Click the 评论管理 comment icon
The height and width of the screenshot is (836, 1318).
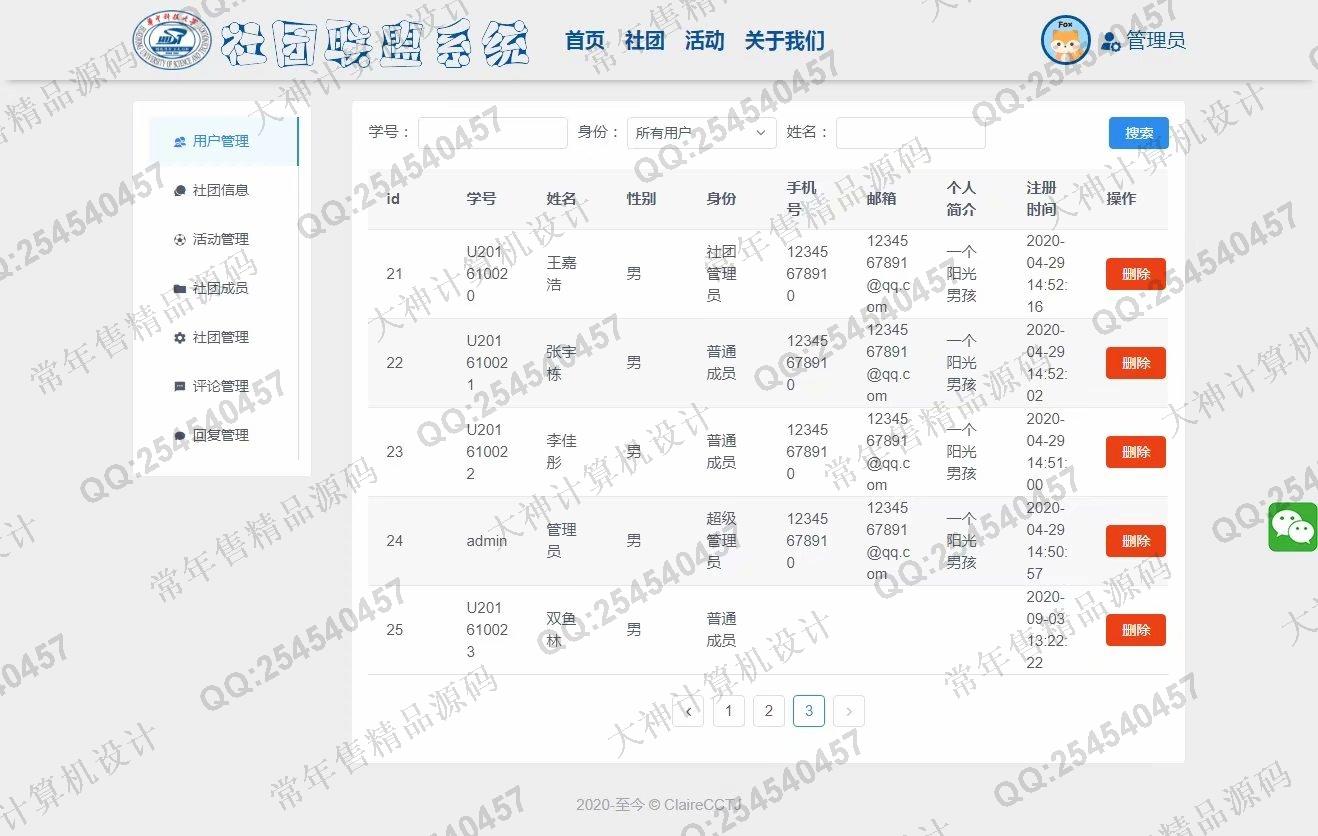(180, 386)
